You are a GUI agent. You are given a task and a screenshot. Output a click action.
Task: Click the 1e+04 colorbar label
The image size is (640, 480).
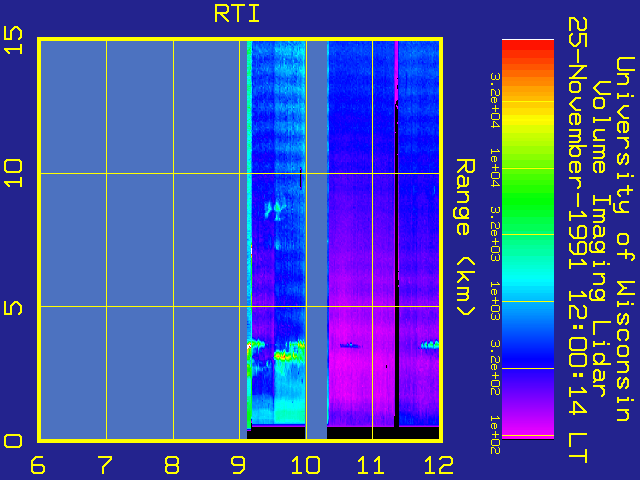point(495,168)
